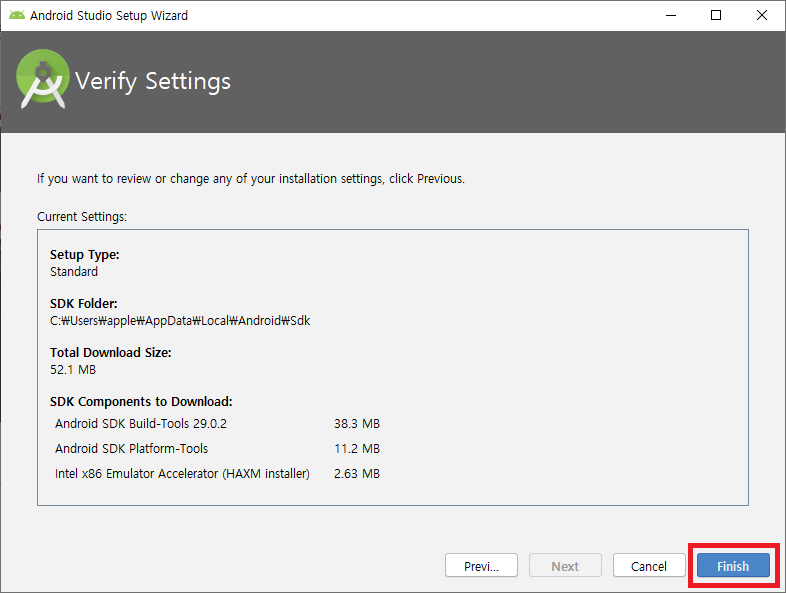Close the Setup Wizard window
786x593 pixels.
761,16
